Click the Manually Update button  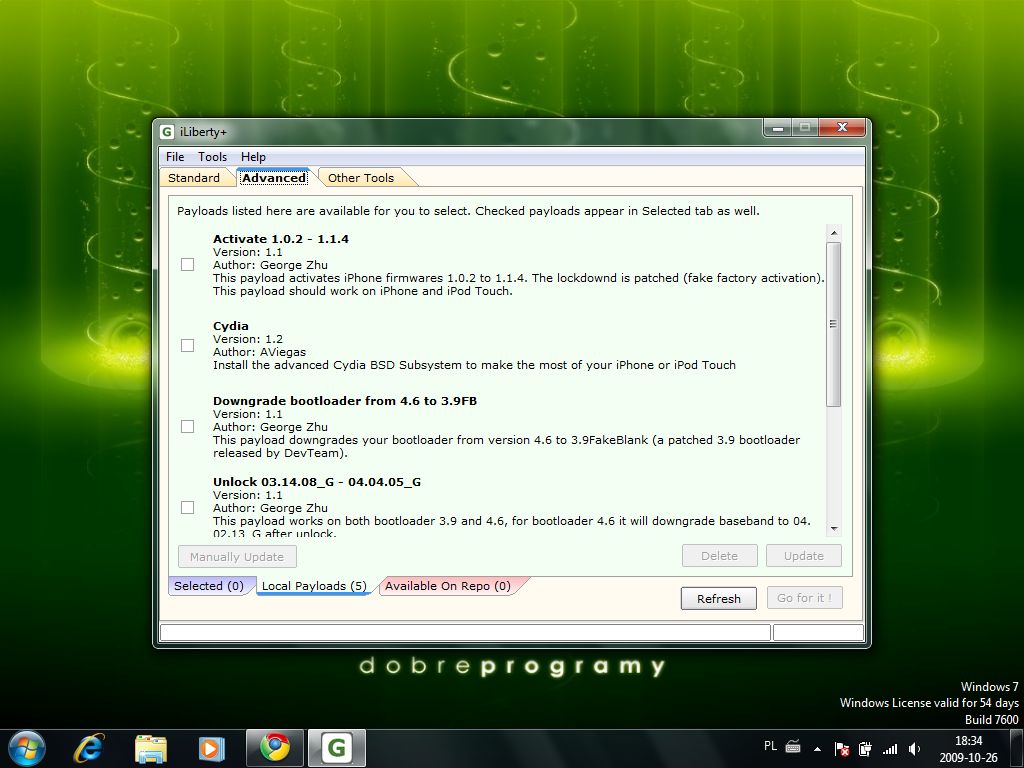[237, 556]
